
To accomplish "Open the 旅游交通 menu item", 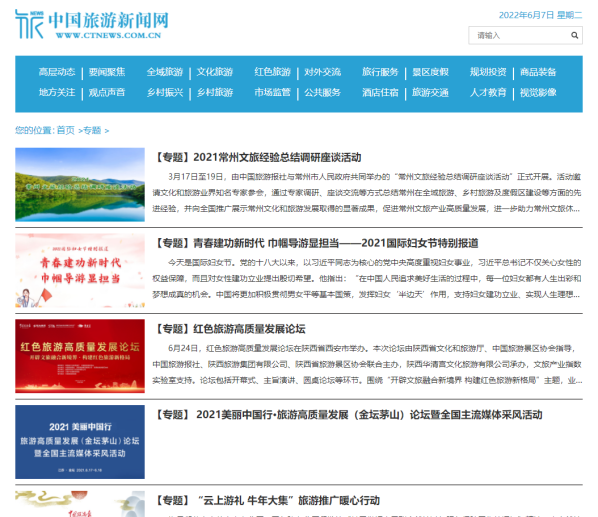I will (x=430, y=93).
